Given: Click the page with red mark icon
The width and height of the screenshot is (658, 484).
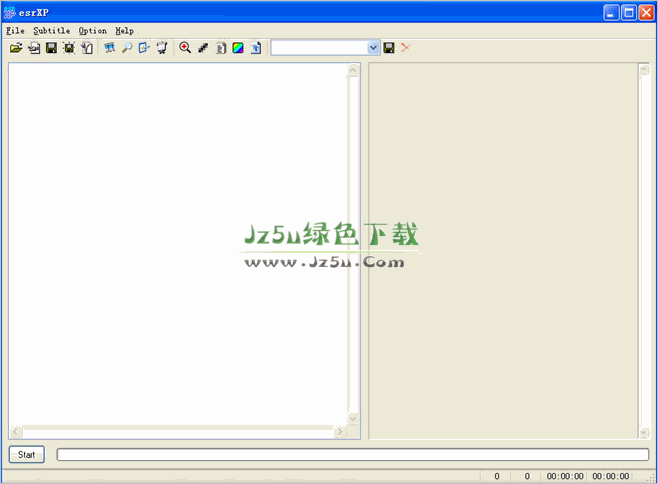Looking at the screenshot, I should 87,48.
